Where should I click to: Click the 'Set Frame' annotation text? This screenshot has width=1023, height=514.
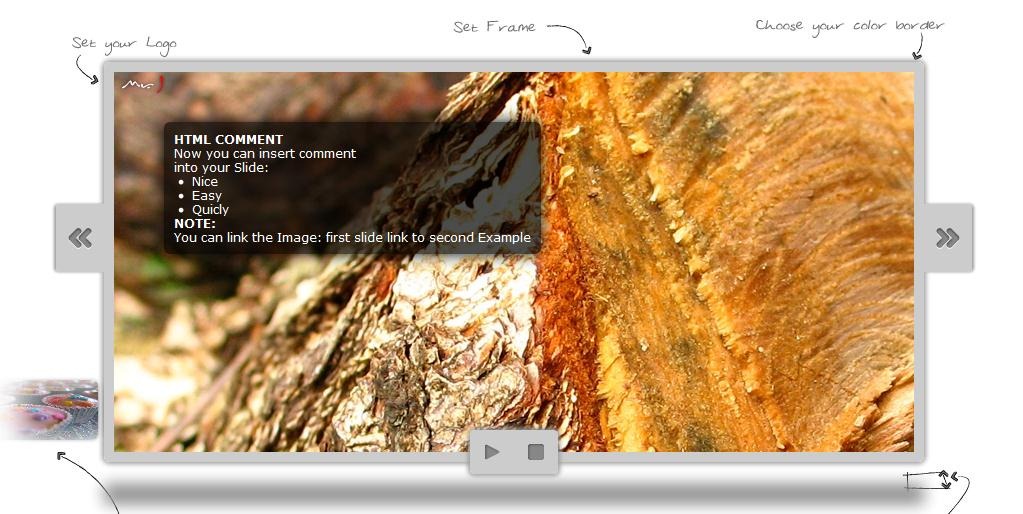pyautogui.click(x=495, y=27)
